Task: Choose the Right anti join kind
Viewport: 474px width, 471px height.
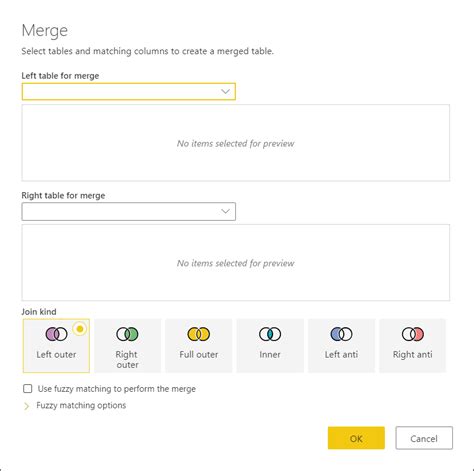Action: 413,346
